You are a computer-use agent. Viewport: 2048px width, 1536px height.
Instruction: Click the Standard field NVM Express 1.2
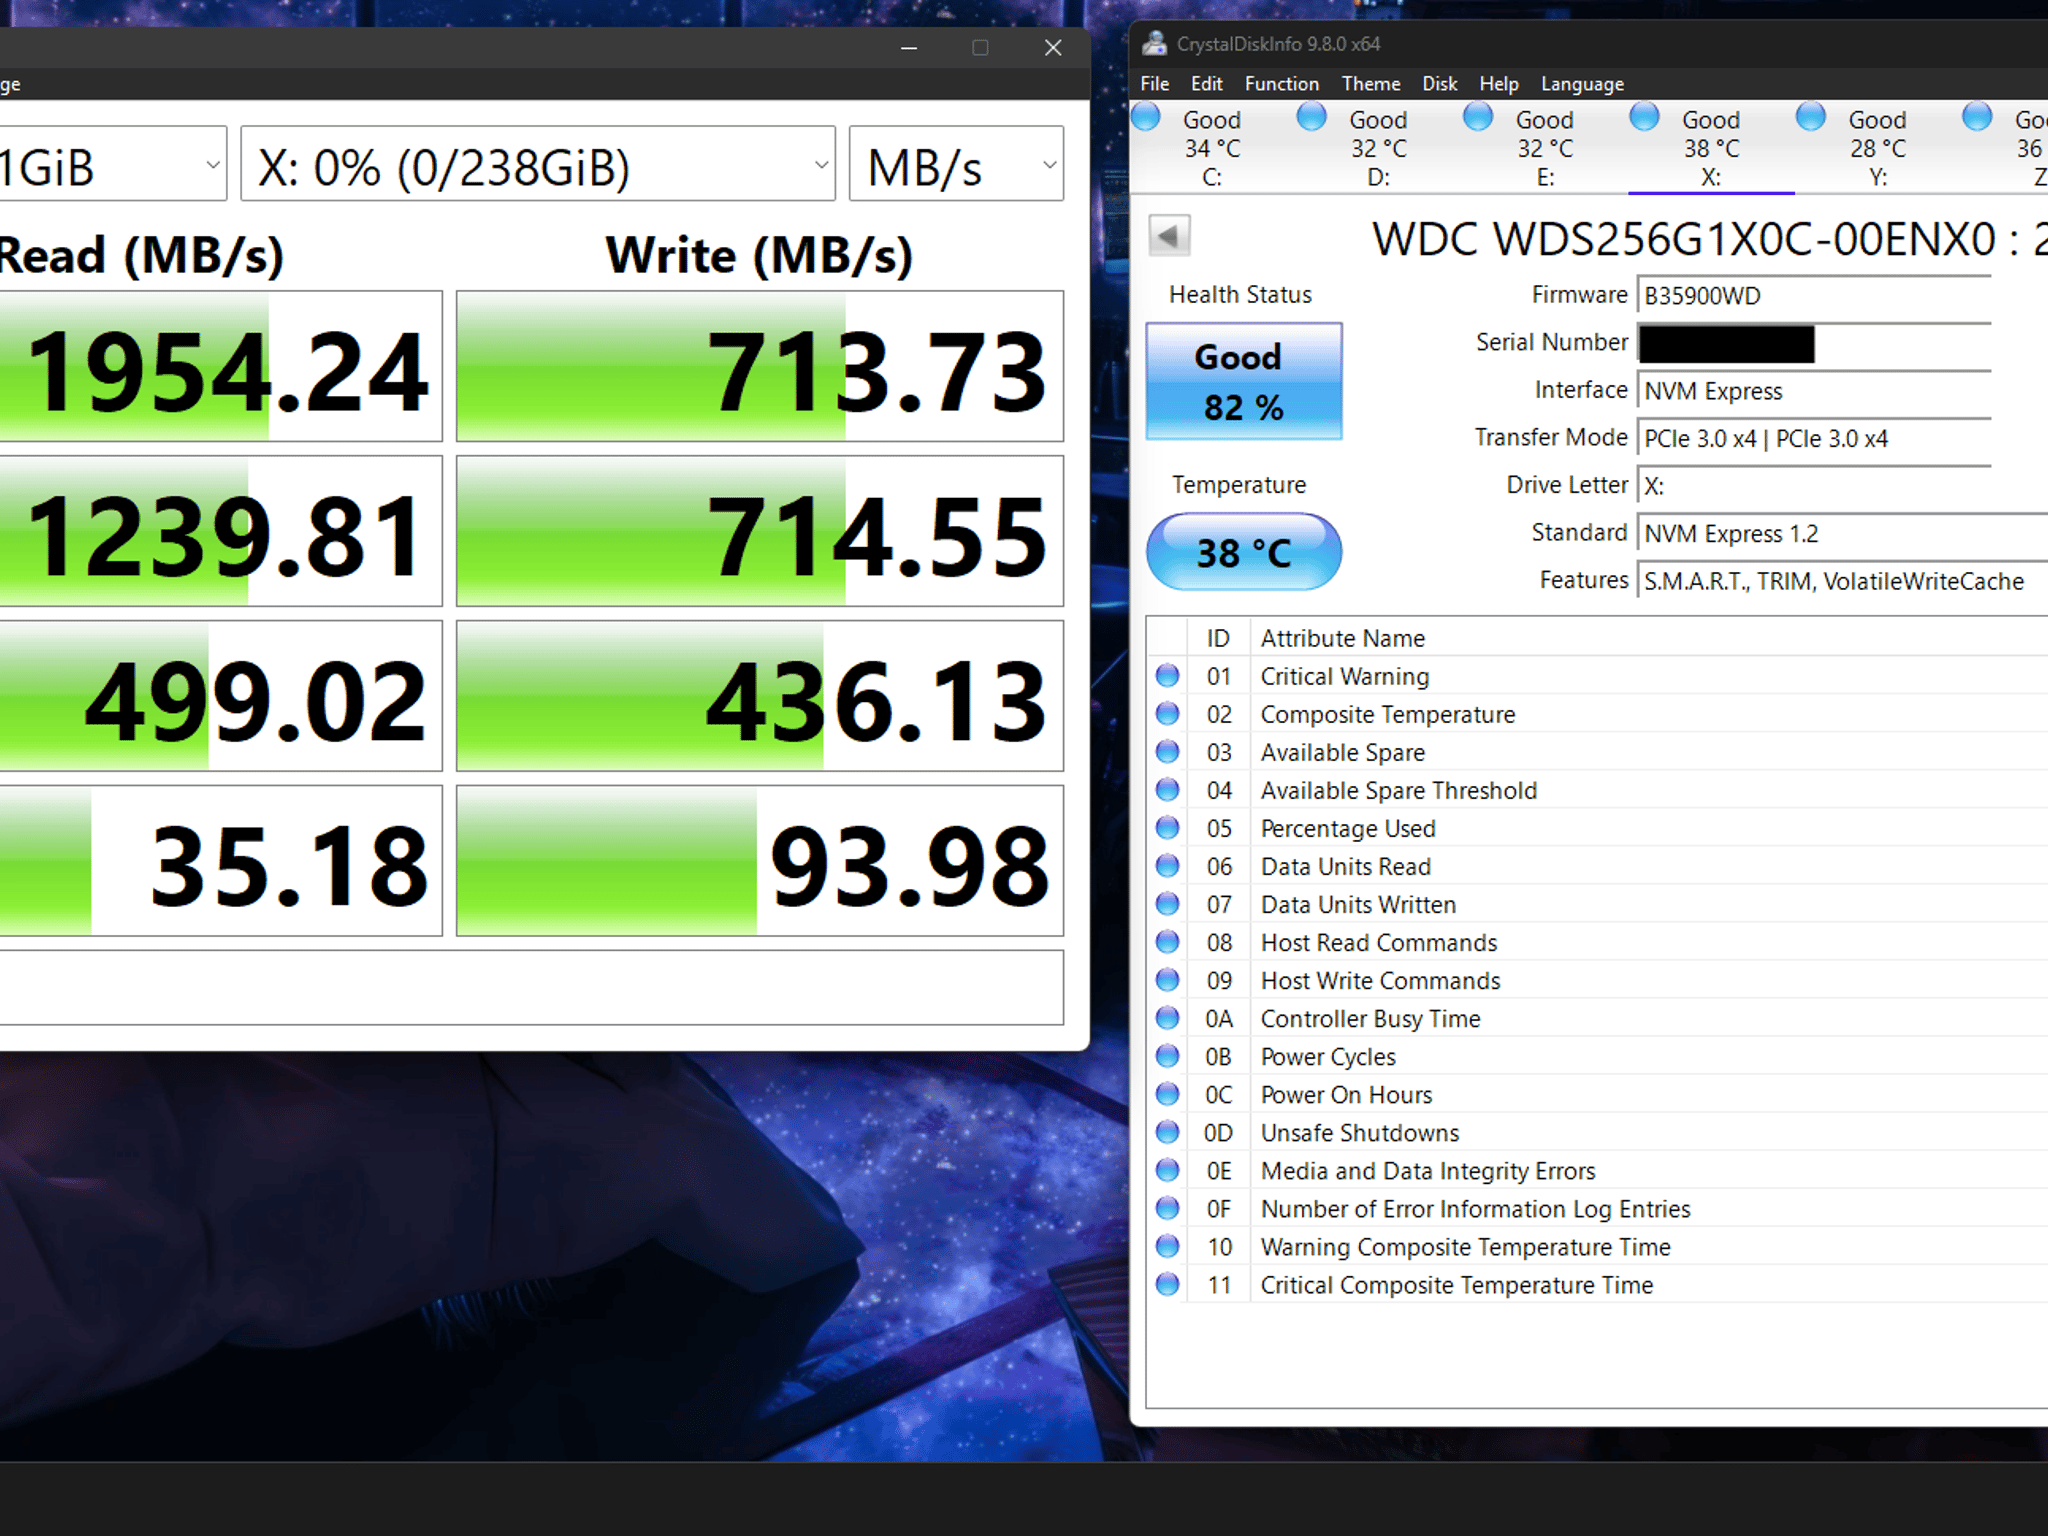tap(1842, 534)
